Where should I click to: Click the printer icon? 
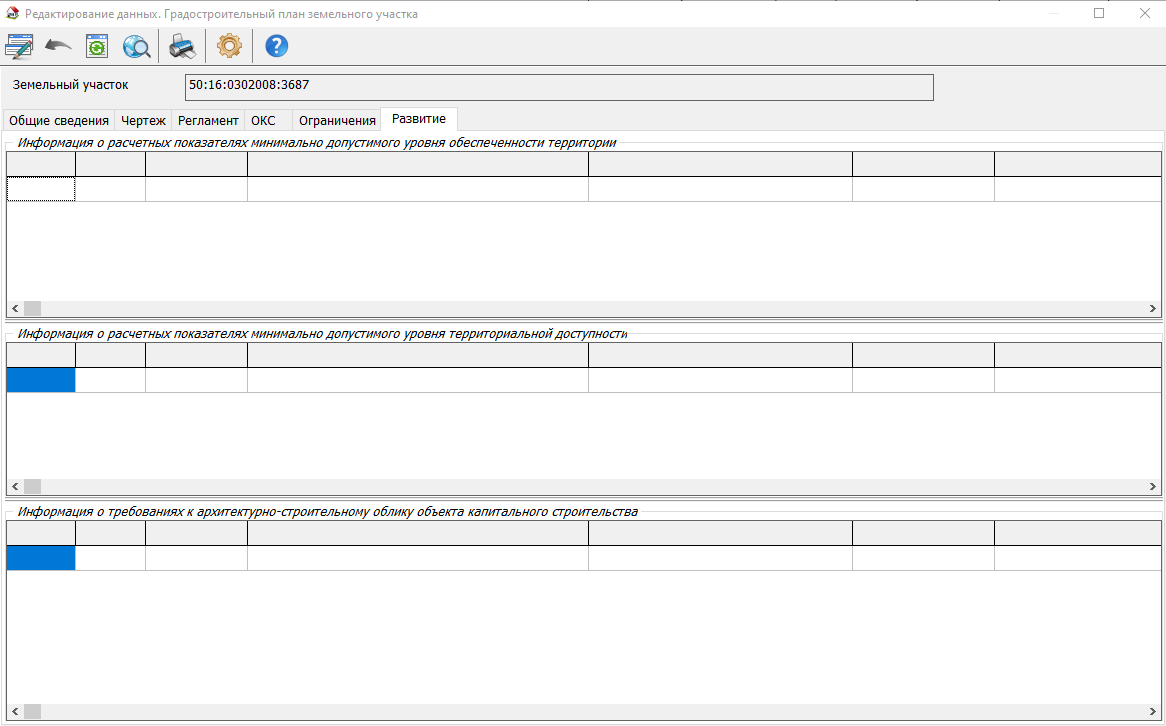[x=182, y=46]
